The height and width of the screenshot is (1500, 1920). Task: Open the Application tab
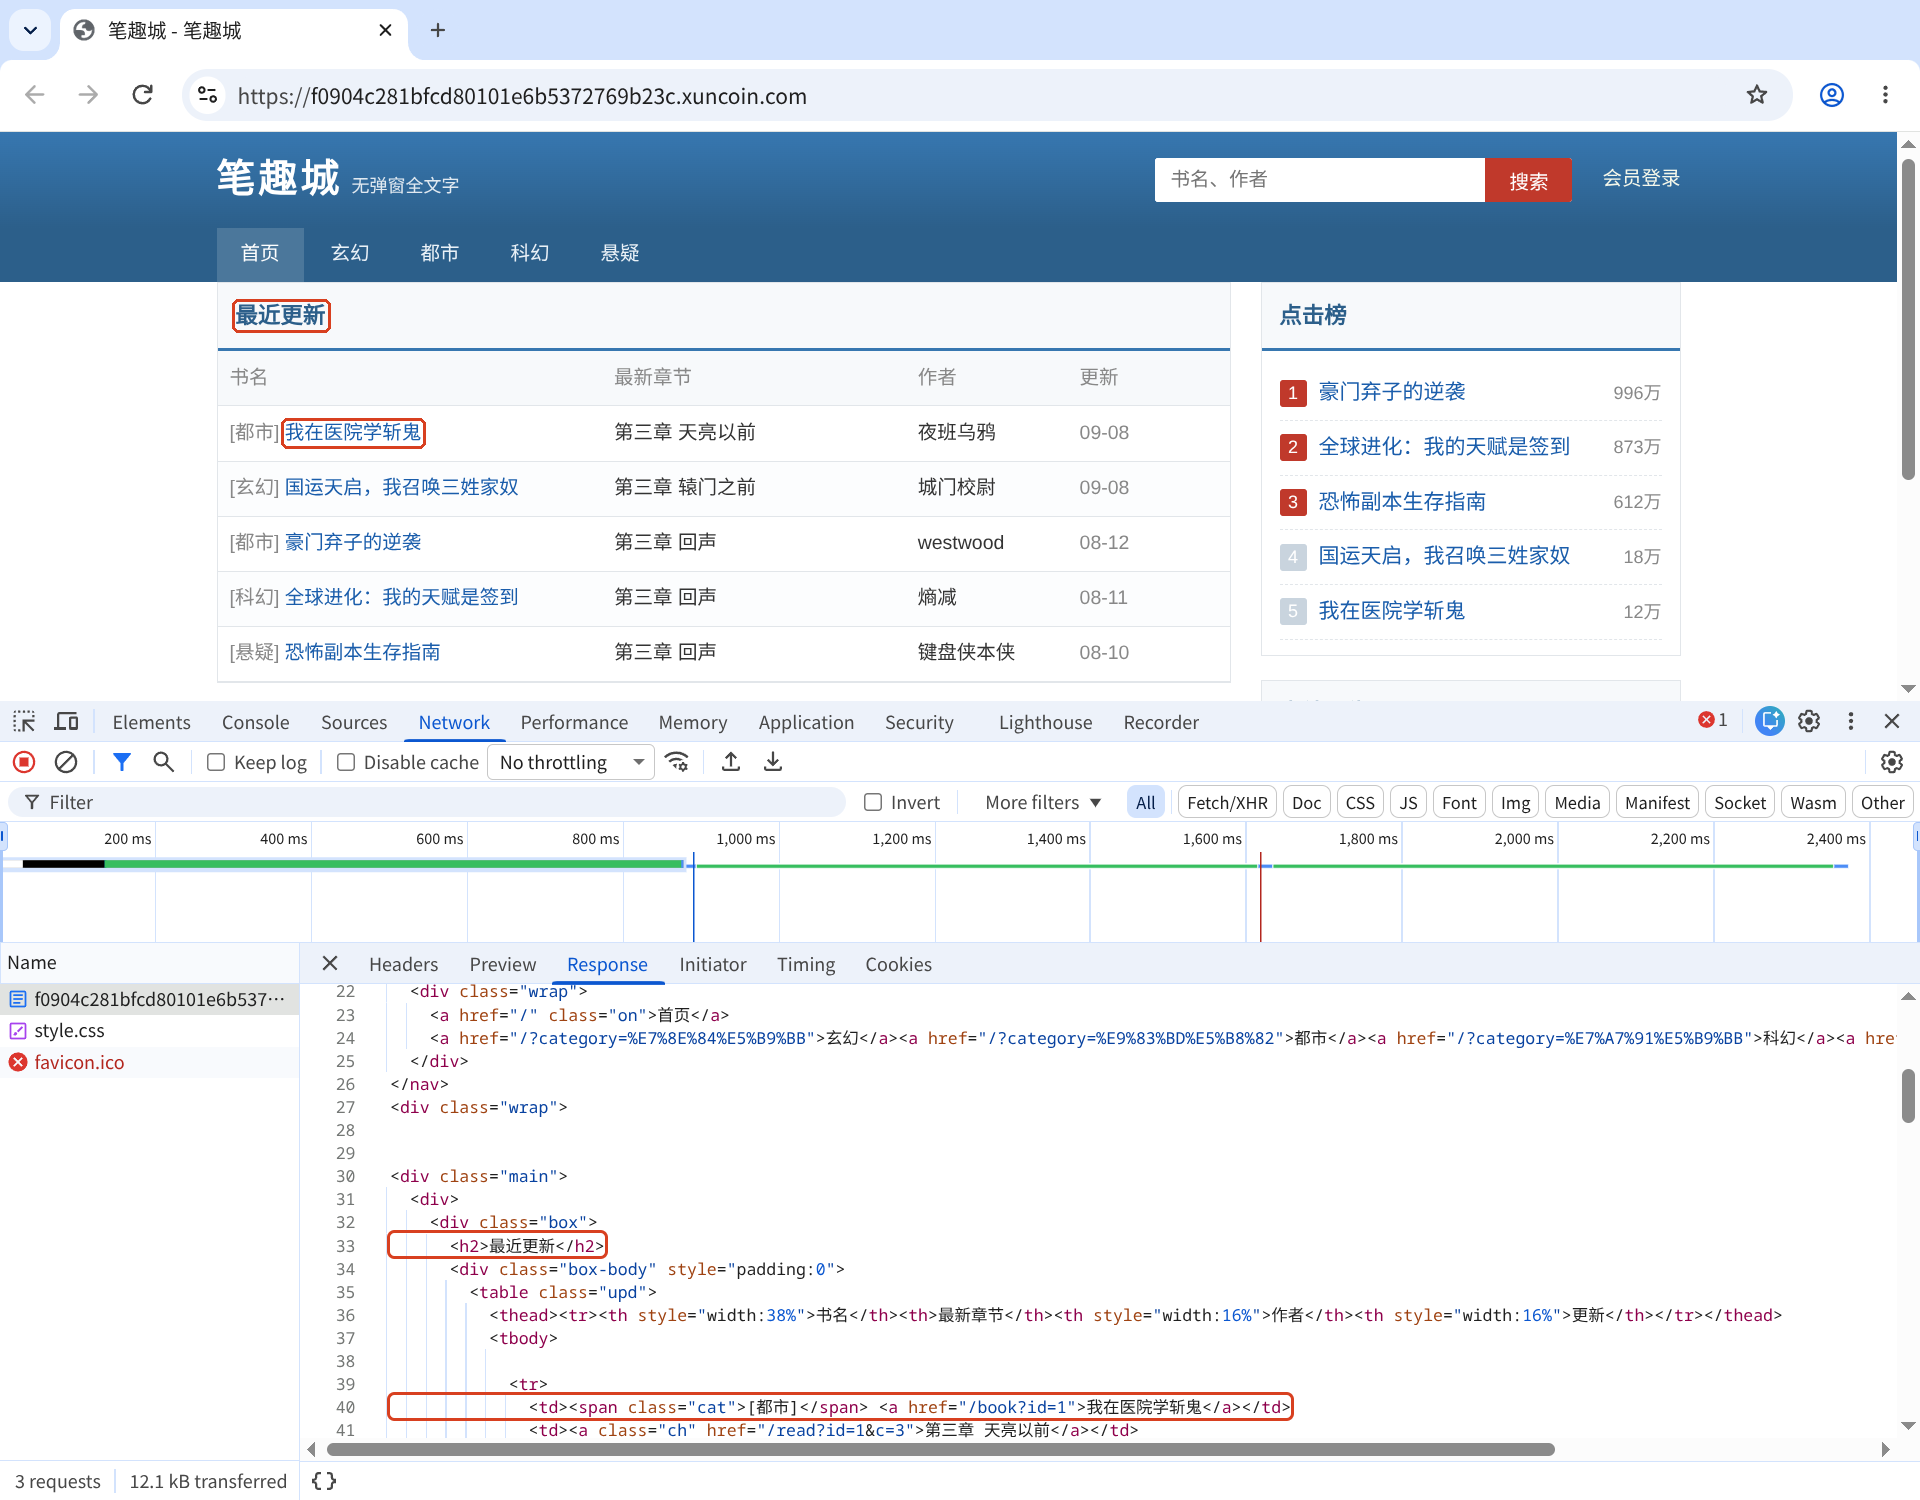click(x=806, y=722)
